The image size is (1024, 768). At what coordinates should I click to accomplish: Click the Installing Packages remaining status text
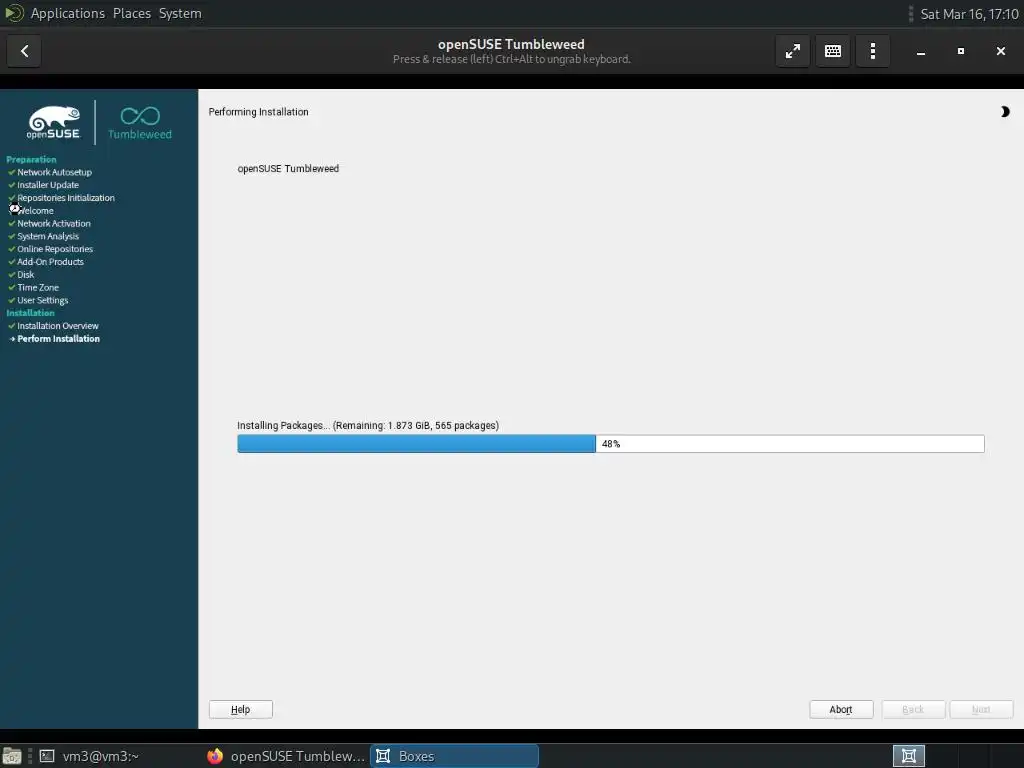(368, 425)
